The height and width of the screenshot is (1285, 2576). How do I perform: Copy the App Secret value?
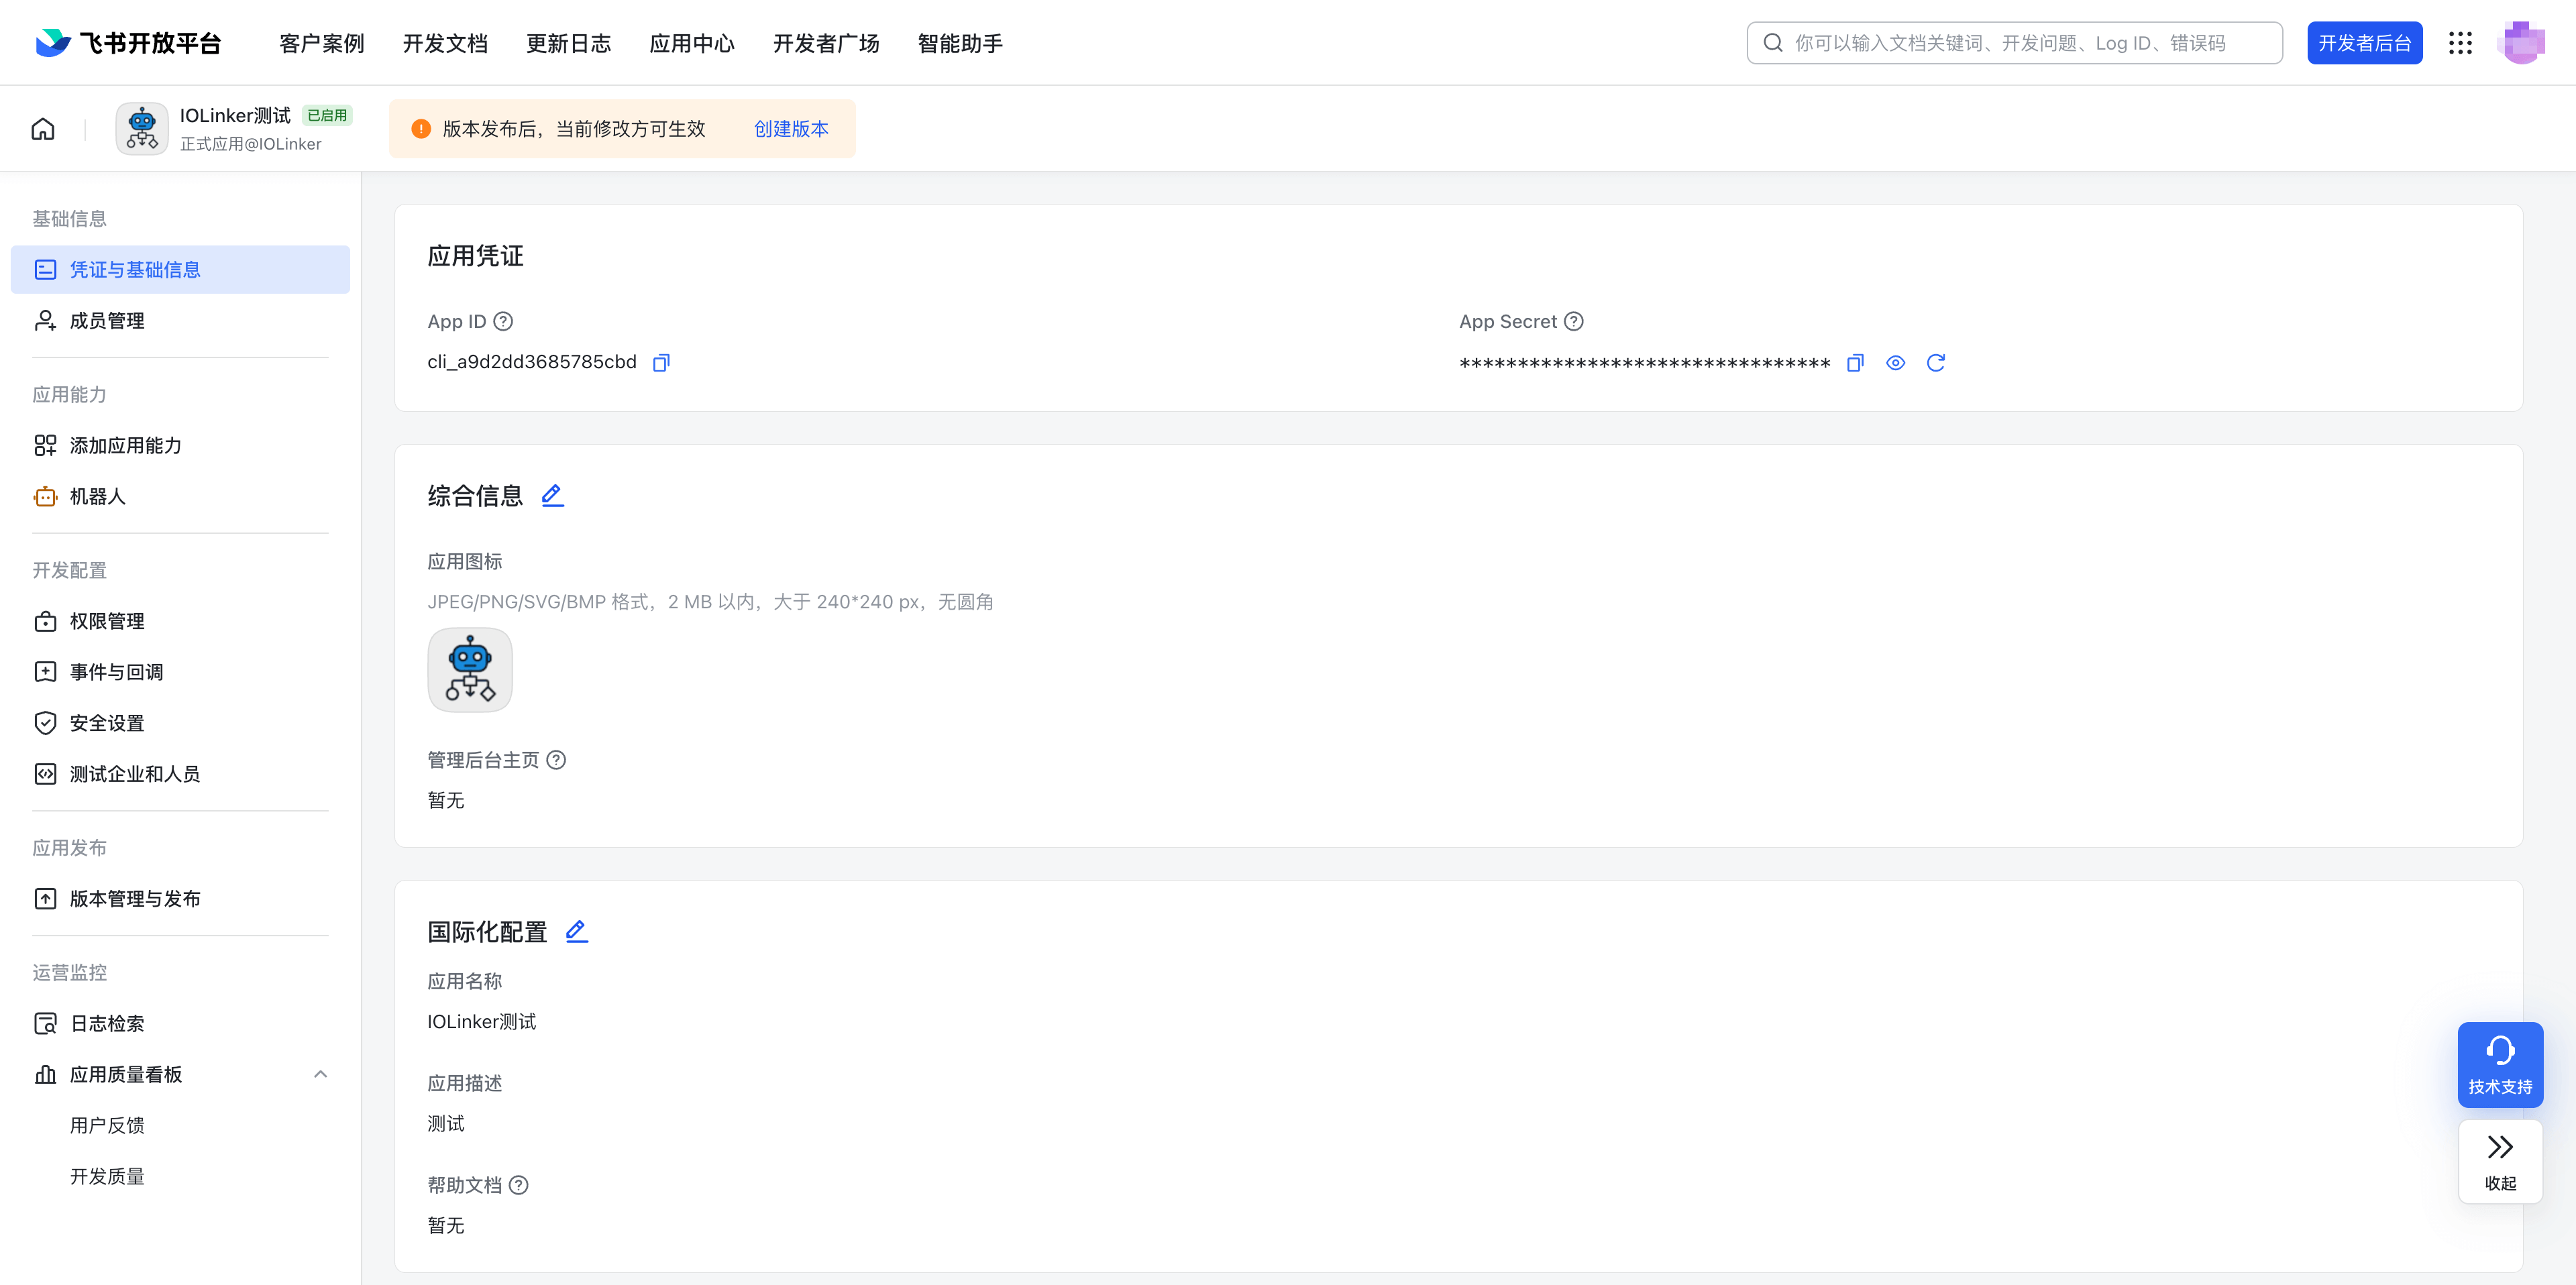(1855, 362)
